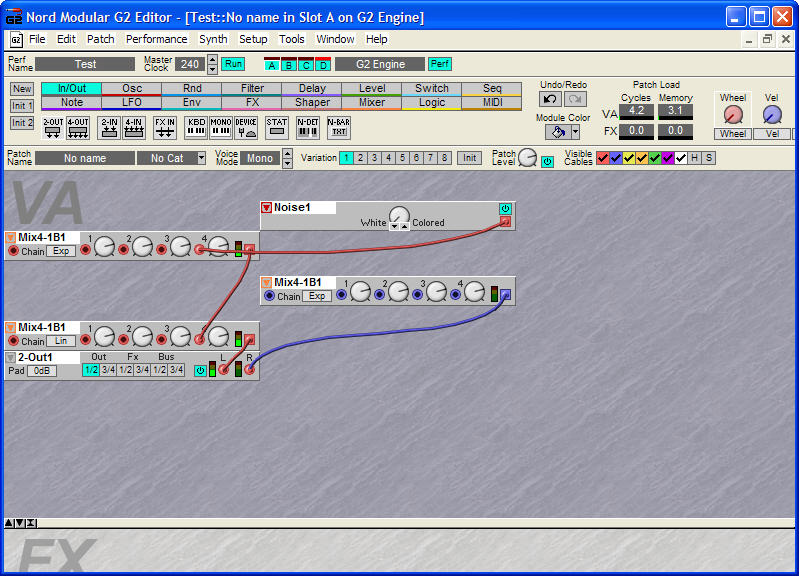Select the Filter module tab
799x576 pixels.
pos(252,89)
